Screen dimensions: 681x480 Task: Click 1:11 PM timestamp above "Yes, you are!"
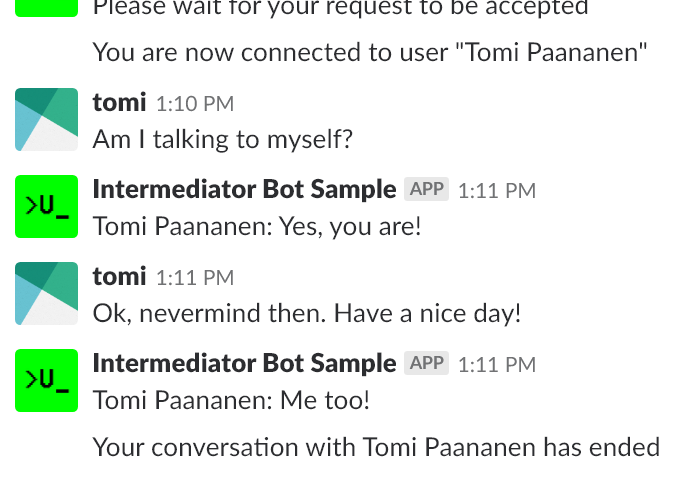click(496, 190)
